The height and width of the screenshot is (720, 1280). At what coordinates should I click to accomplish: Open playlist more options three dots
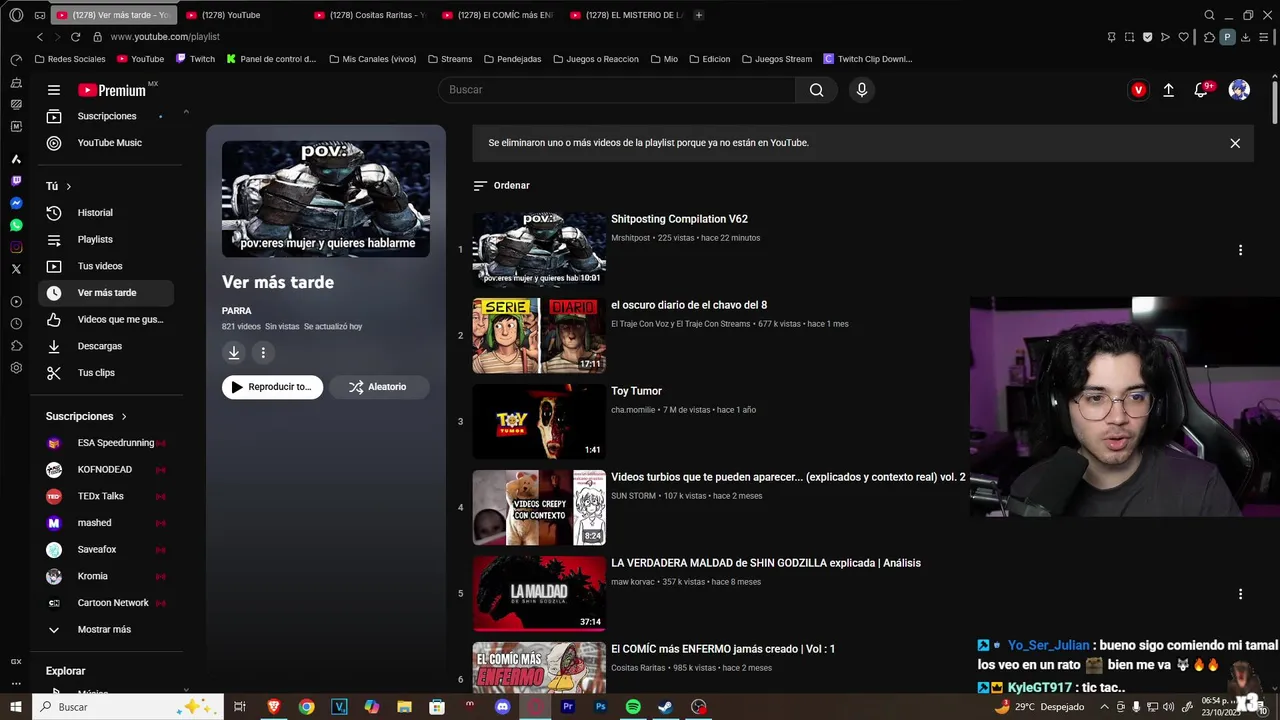[x=263, y=352]
